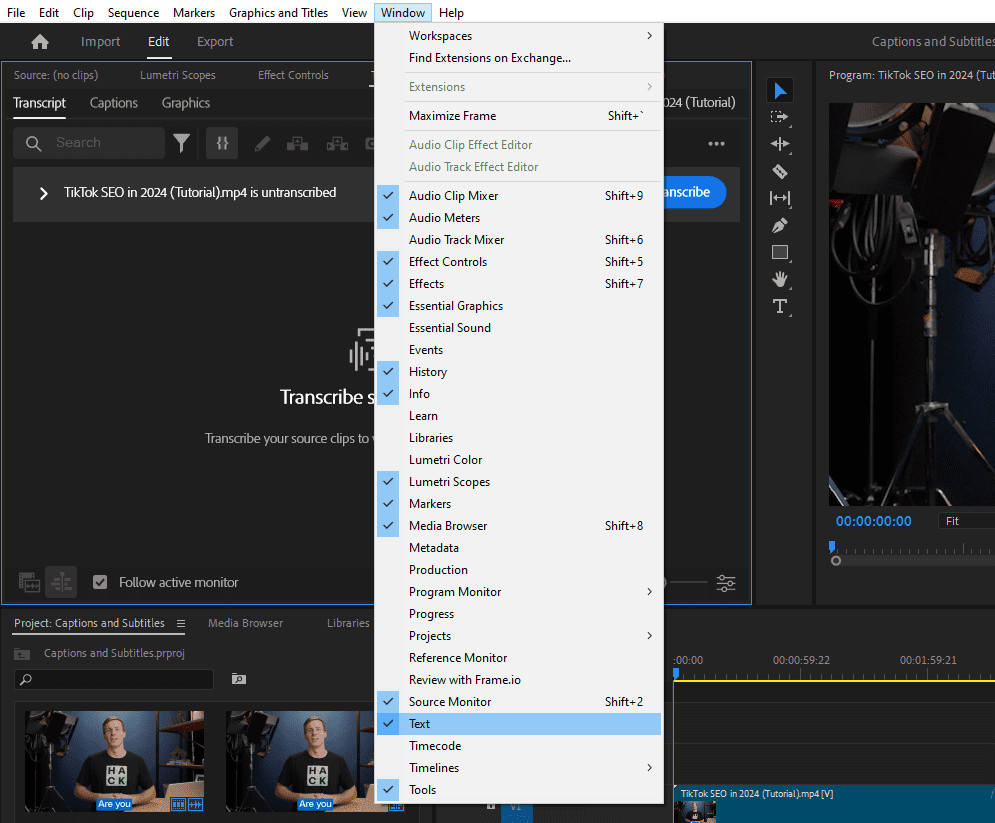995x823 pixels.
Task: Choose the Hand tool
Action: pyautogui.click(x=780, y=279)
